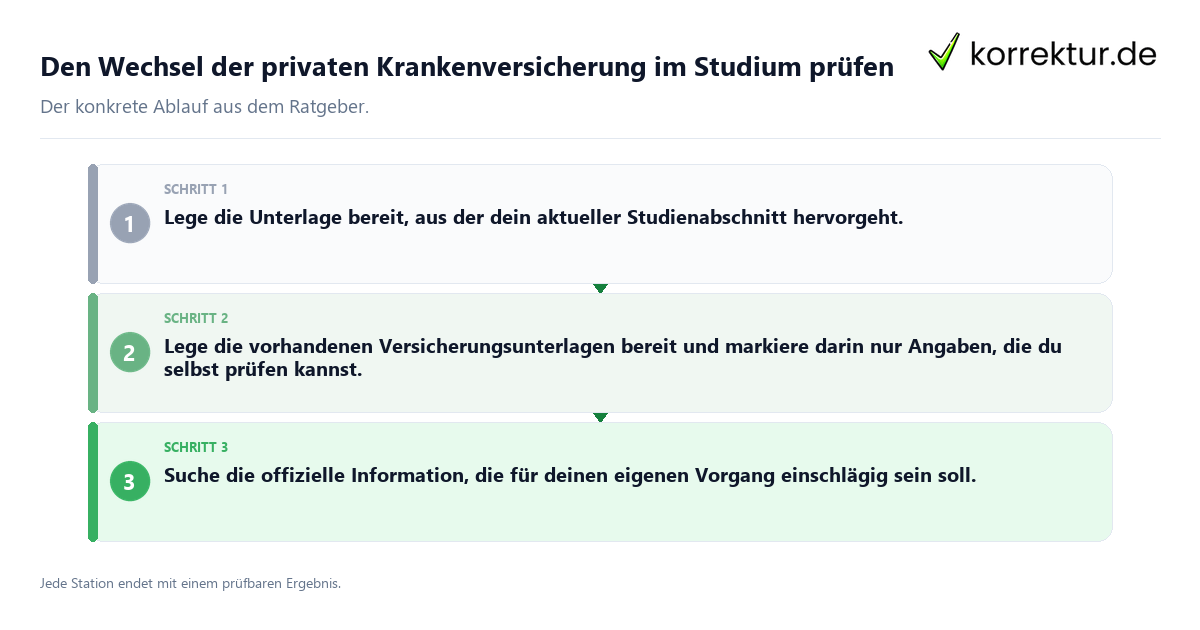Click the gray step 1 number circle
The height and width of the screenshot is (630, 1200).
click(x=130, y=223)
